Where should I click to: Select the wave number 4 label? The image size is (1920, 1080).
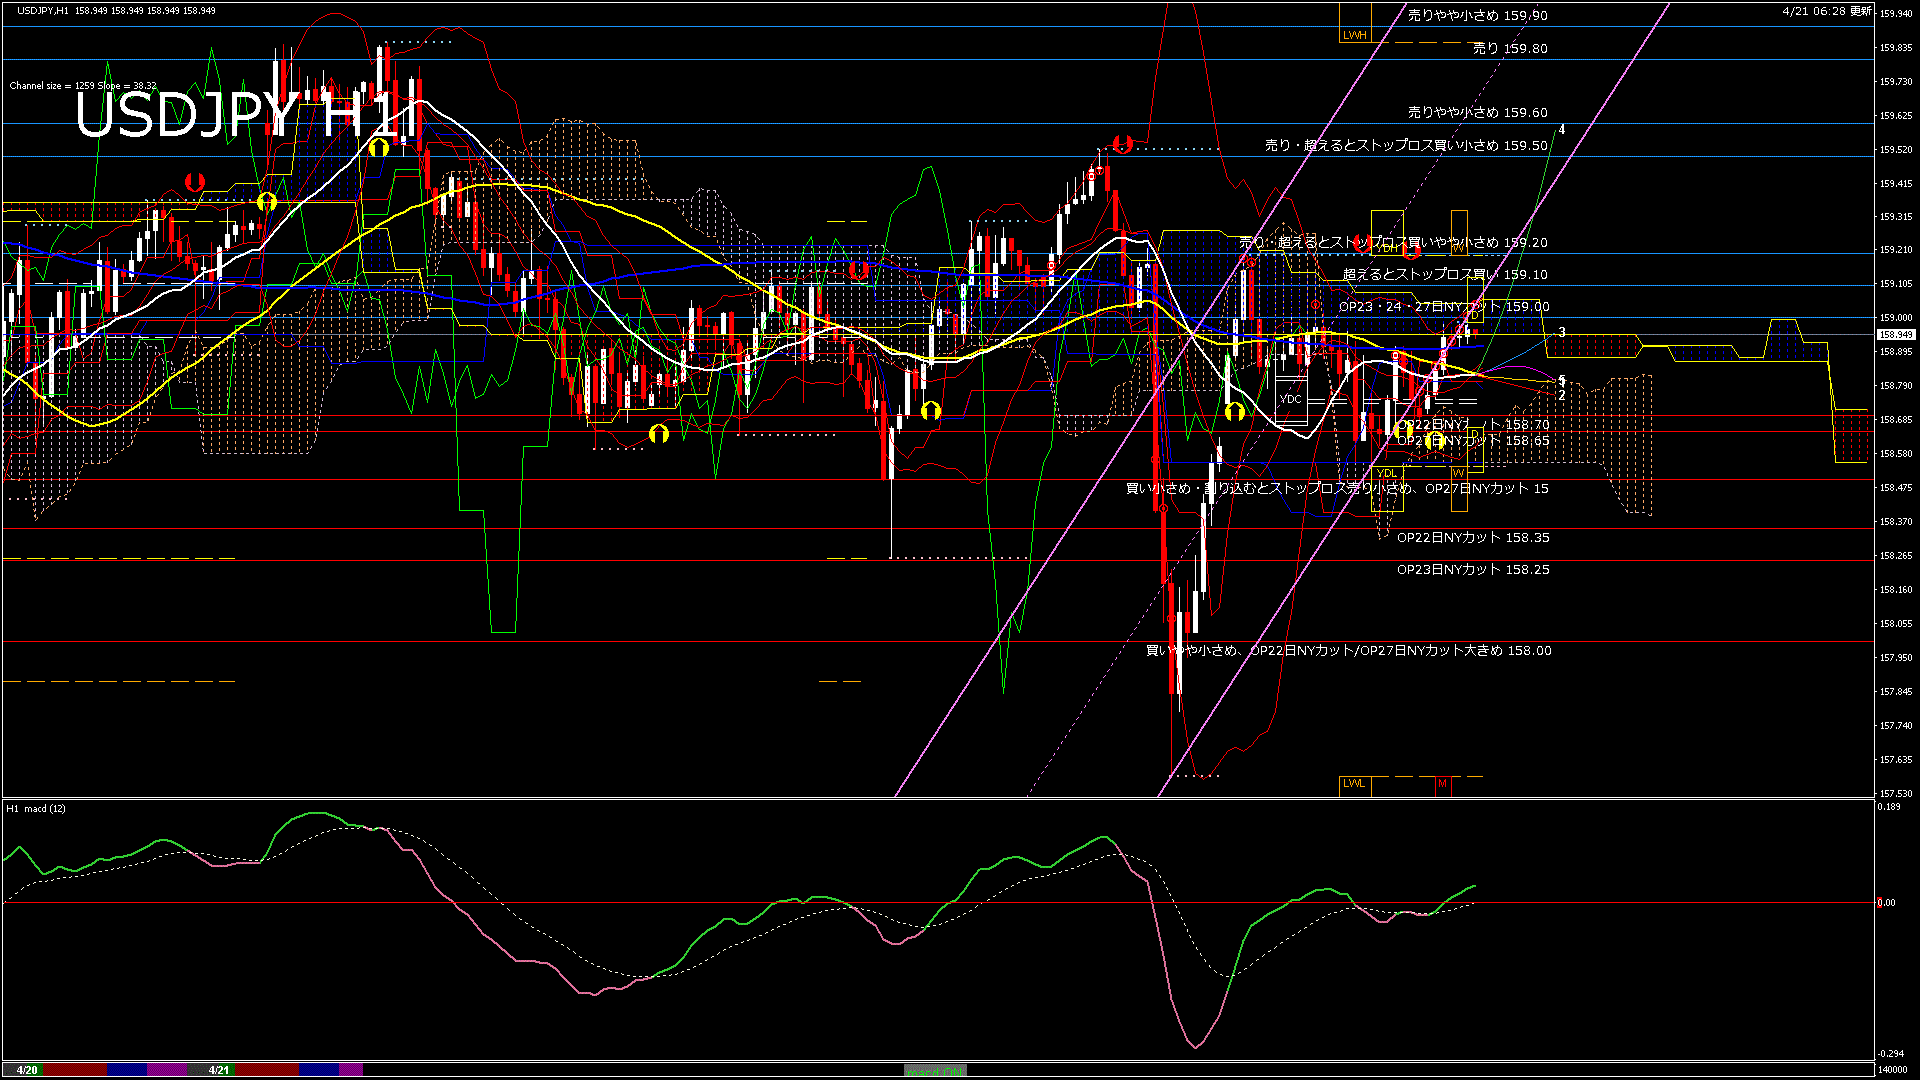coord(1562,130)
